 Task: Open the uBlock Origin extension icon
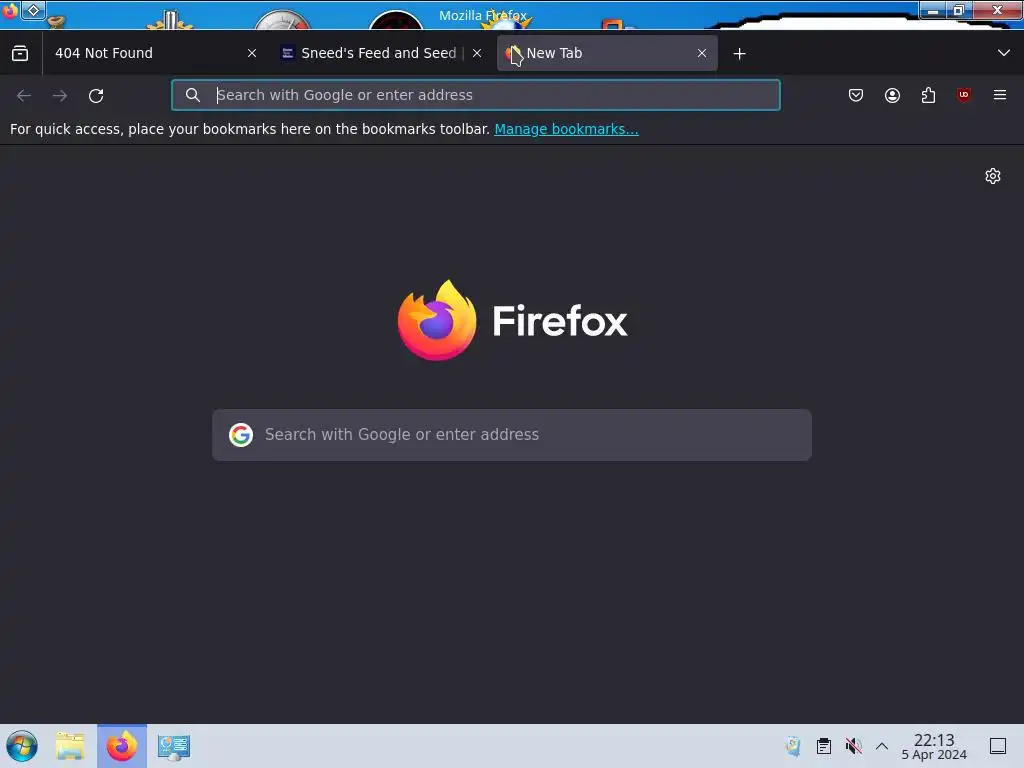(x=964, y=95)
